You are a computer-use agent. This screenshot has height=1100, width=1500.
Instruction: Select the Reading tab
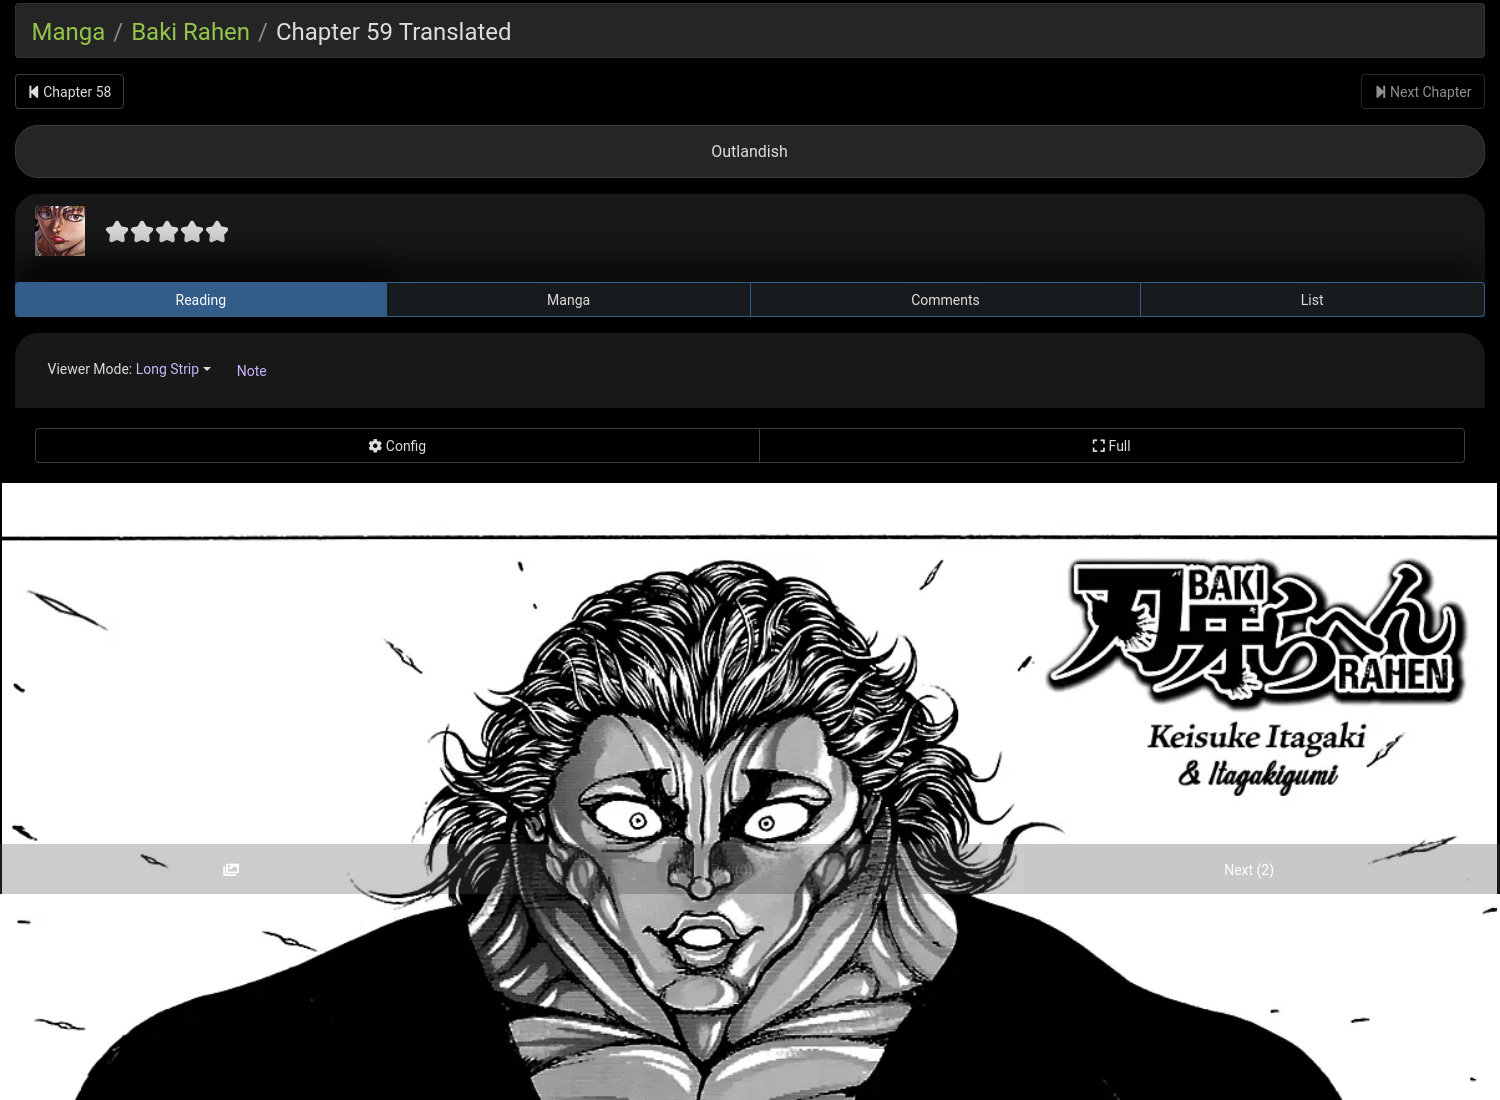[201, 300]
